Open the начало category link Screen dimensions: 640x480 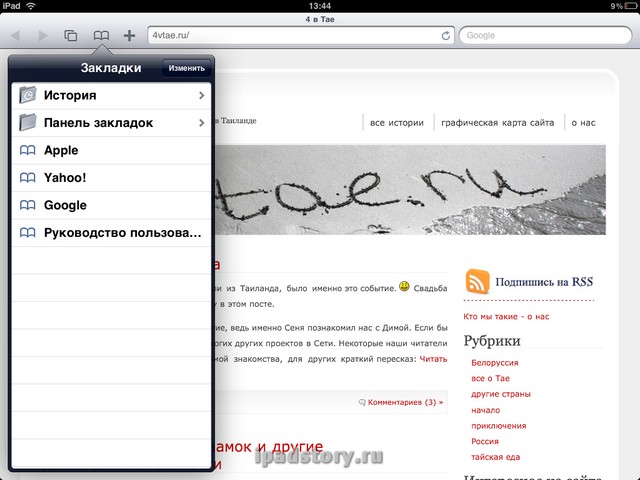[x=486, y=410]
